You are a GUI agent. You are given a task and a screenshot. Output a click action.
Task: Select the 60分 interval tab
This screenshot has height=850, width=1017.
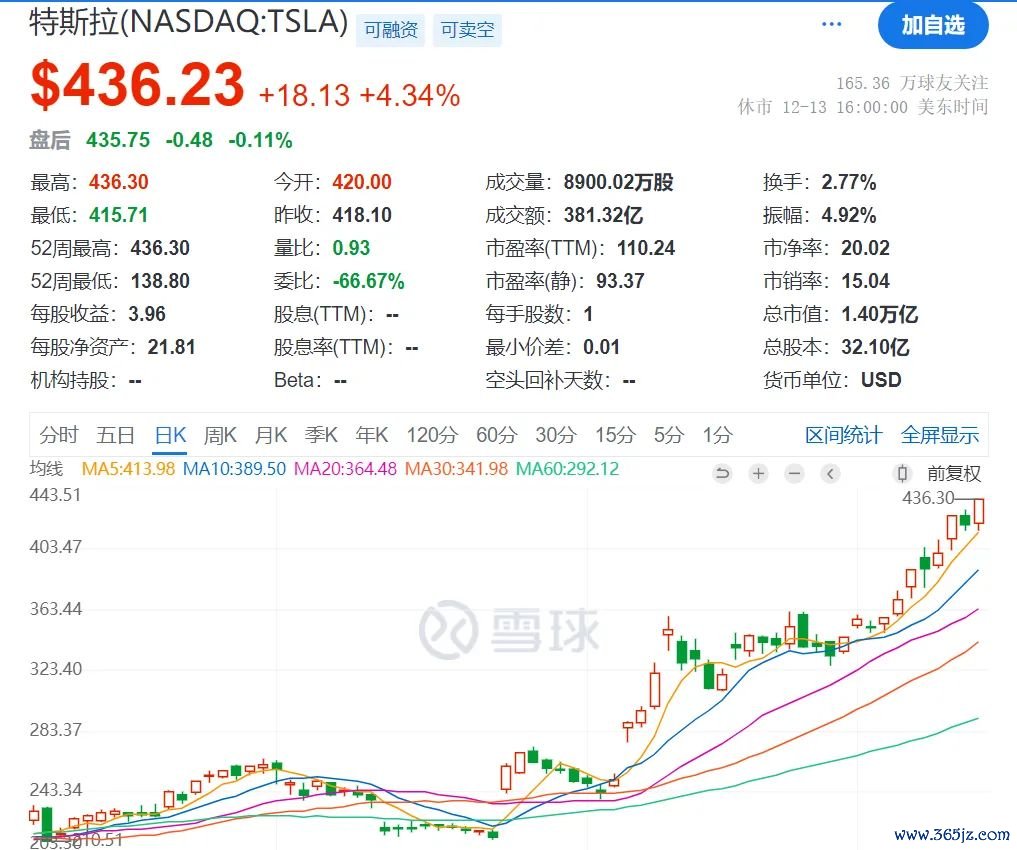coord(496,435)
